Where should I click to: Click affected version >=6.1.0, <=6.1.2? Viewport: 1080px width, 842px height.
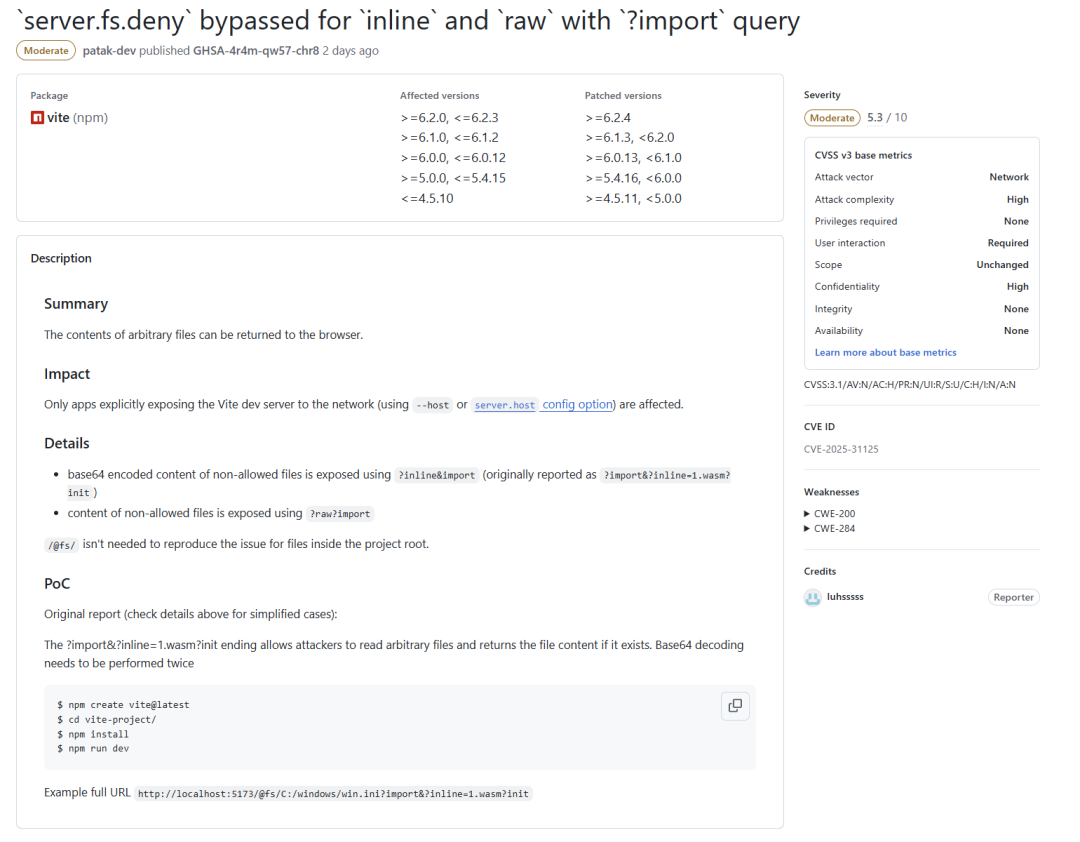pos(450,138)
